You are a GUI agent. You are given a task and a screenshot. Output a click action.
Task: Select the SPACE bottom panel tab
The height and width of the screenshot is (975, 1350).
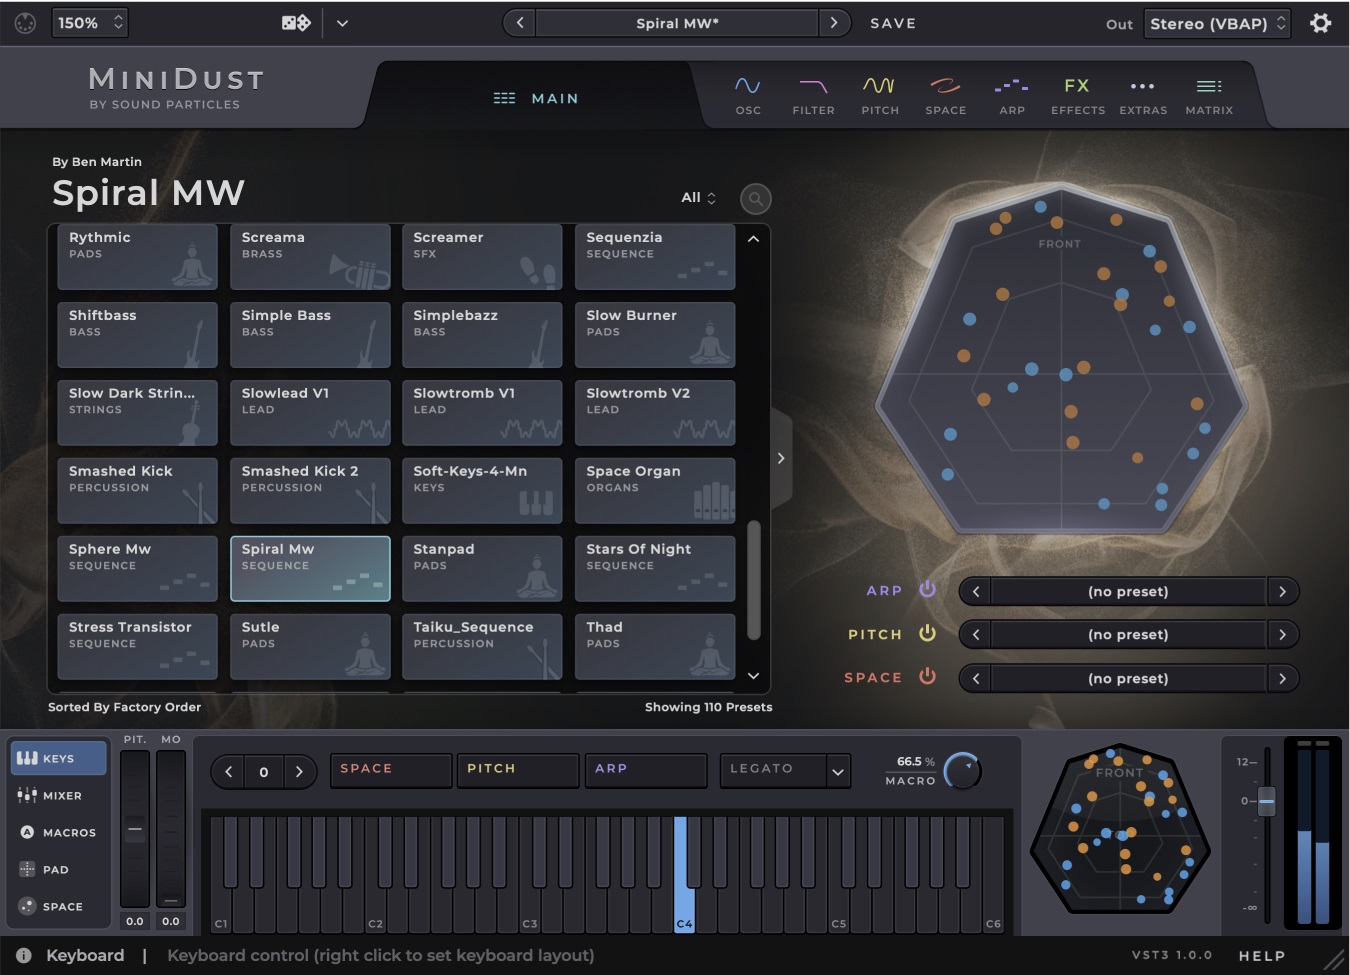58,906
